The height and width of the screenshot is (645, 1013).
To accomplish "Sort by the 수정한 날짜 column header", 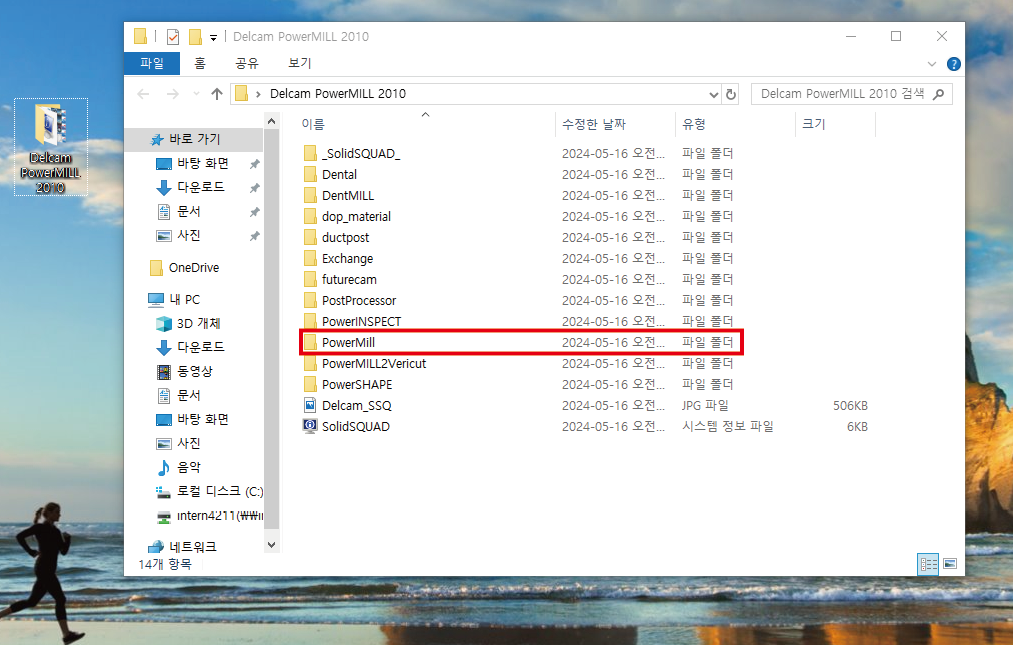I will [x=594, y=124].
